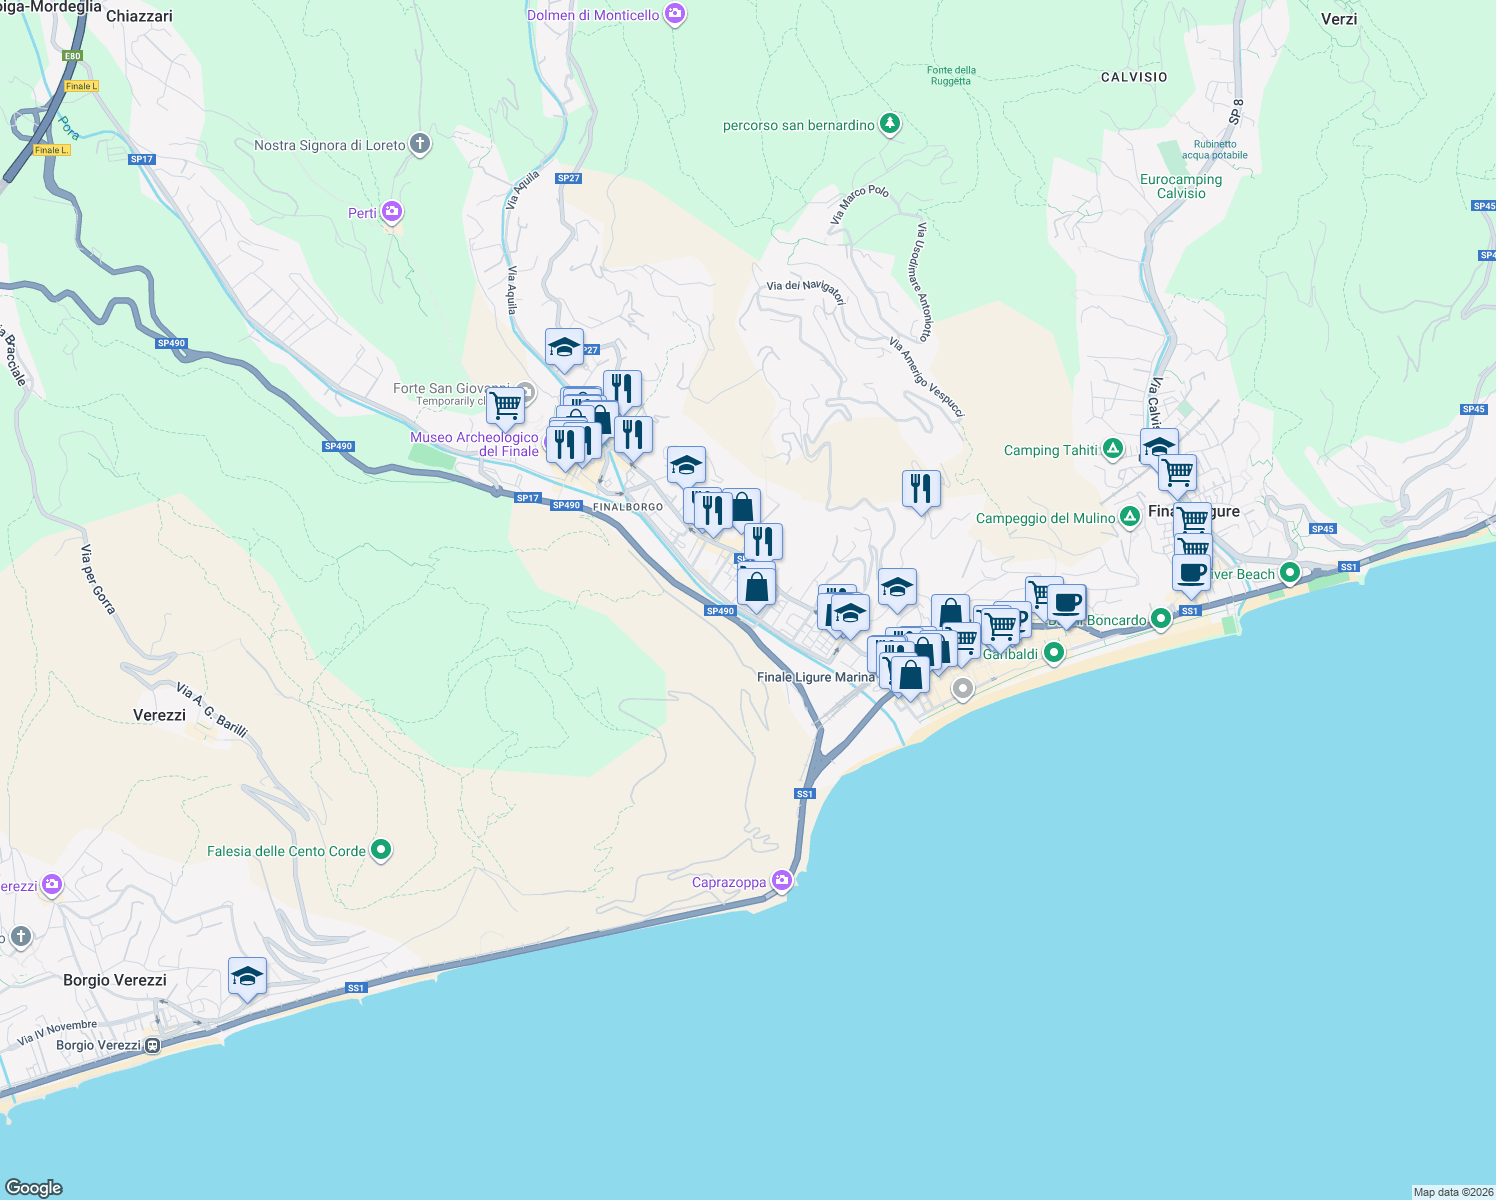
Task: Select the Borgio Verezzi train station marker
Action: pos(151,1045)
